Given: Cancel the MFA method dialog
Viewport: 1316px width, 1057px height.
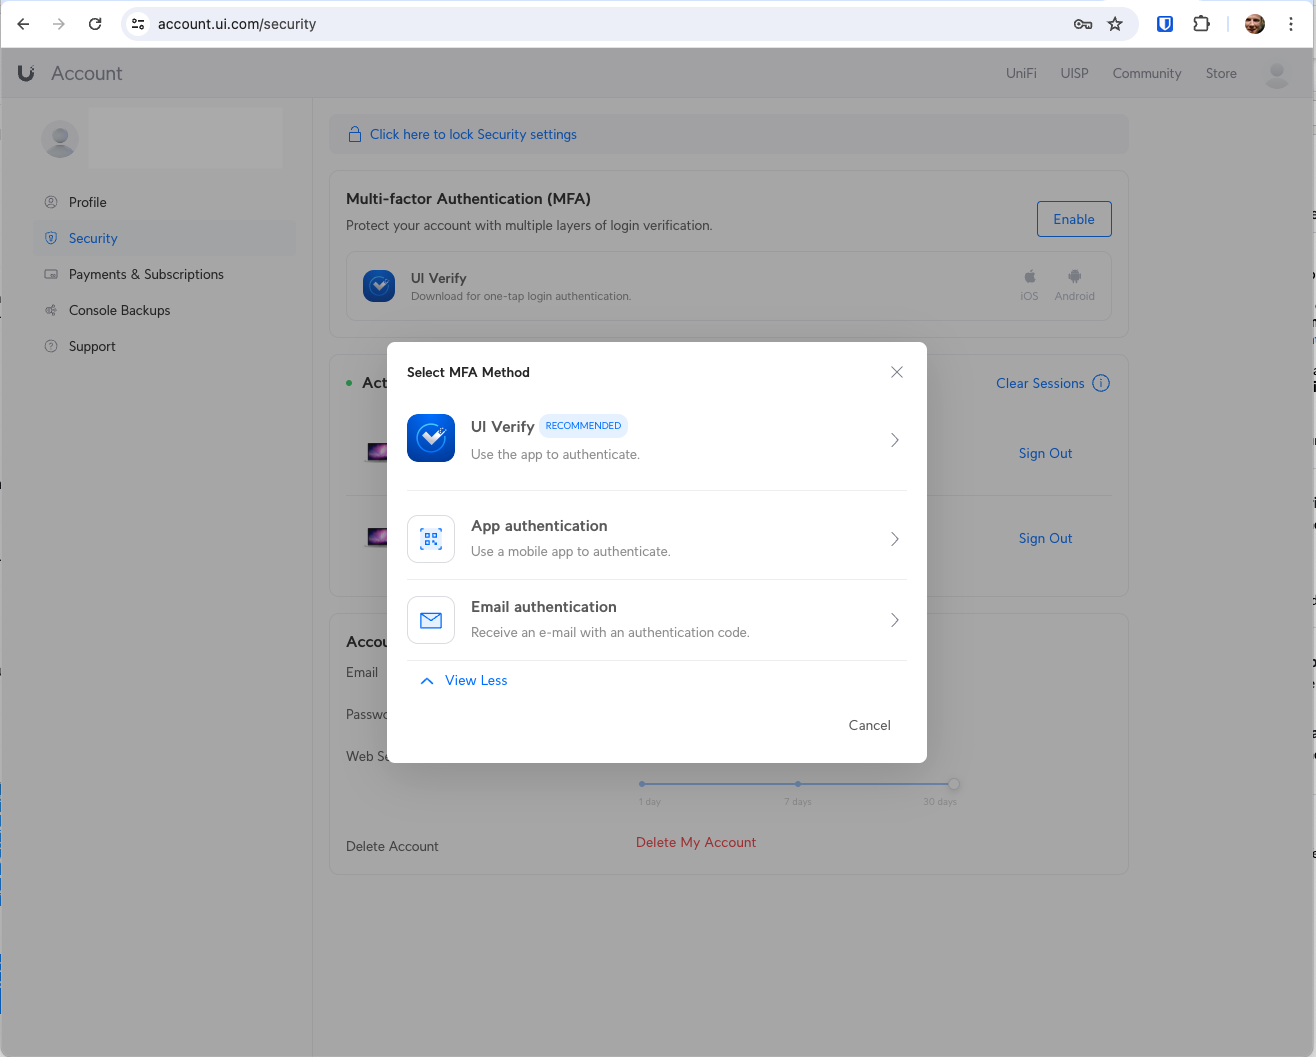Looking at the screenshot, I should tap(869, 725).
